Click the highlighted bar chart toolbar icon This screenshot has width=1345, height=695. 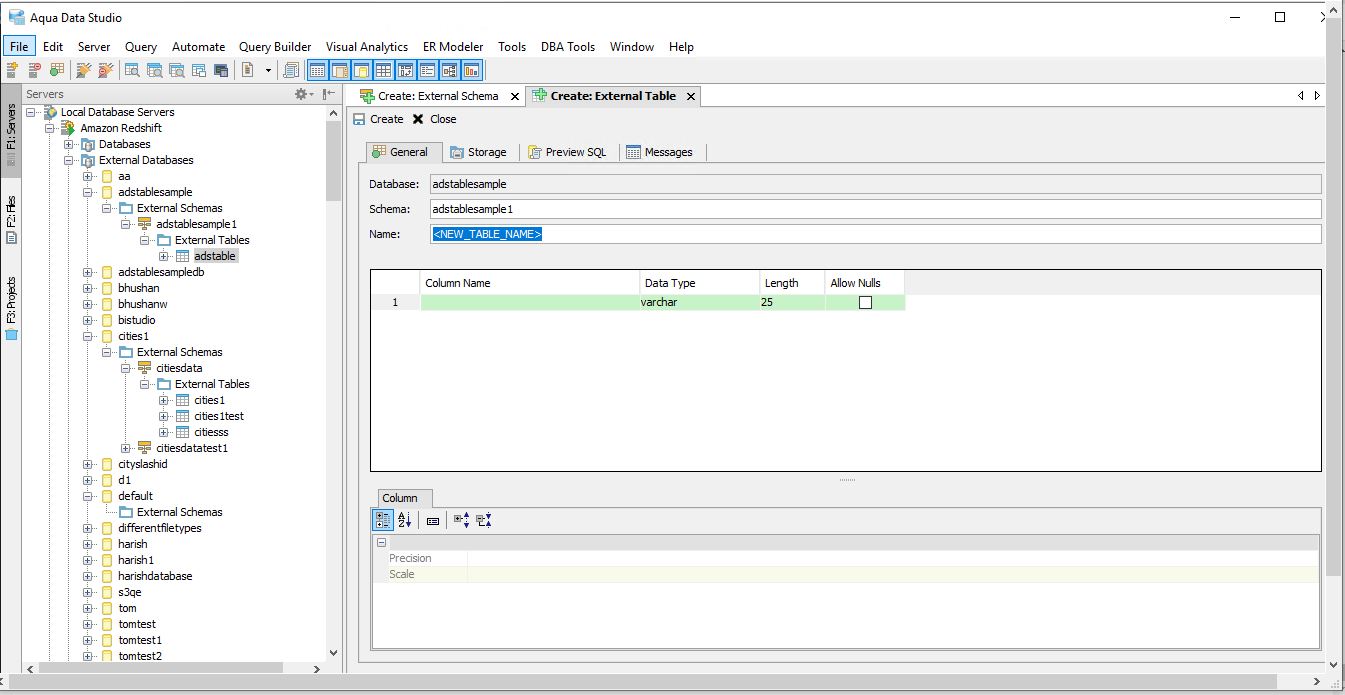click(471, 70)
